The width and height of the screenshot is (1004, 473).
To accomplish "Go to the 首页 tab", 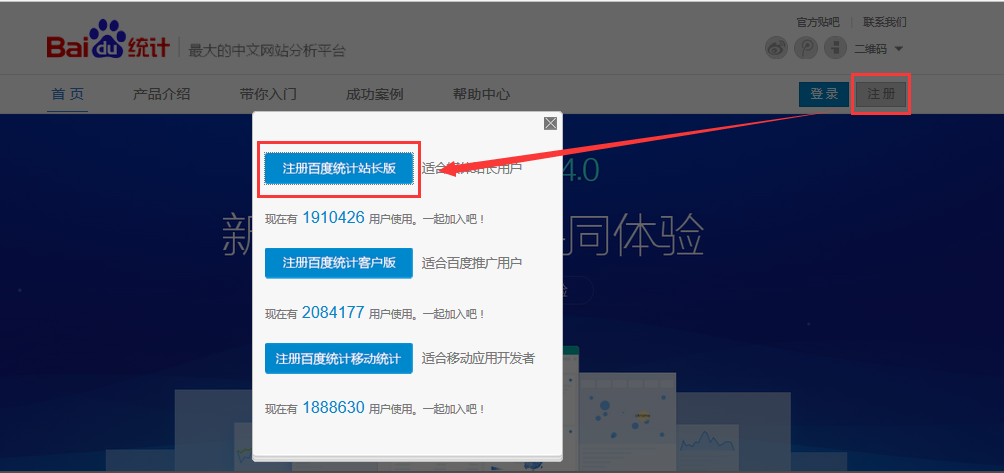I will tap(67, 94).
